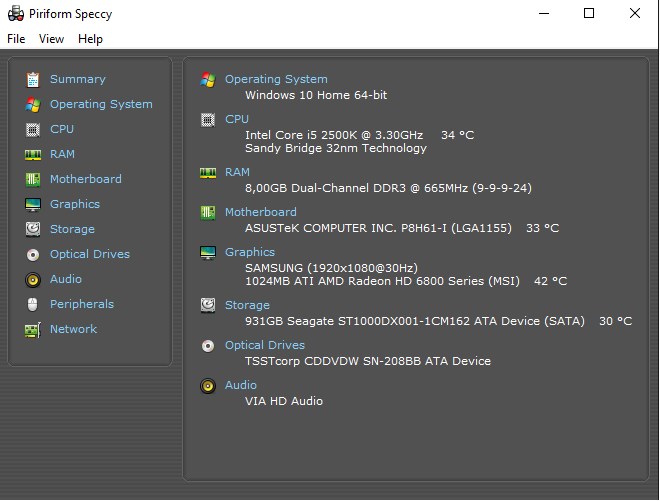Image resolution: width=660 pixels, height=501 pixels.
Task: Open the File menu
Action: point(16,39)
